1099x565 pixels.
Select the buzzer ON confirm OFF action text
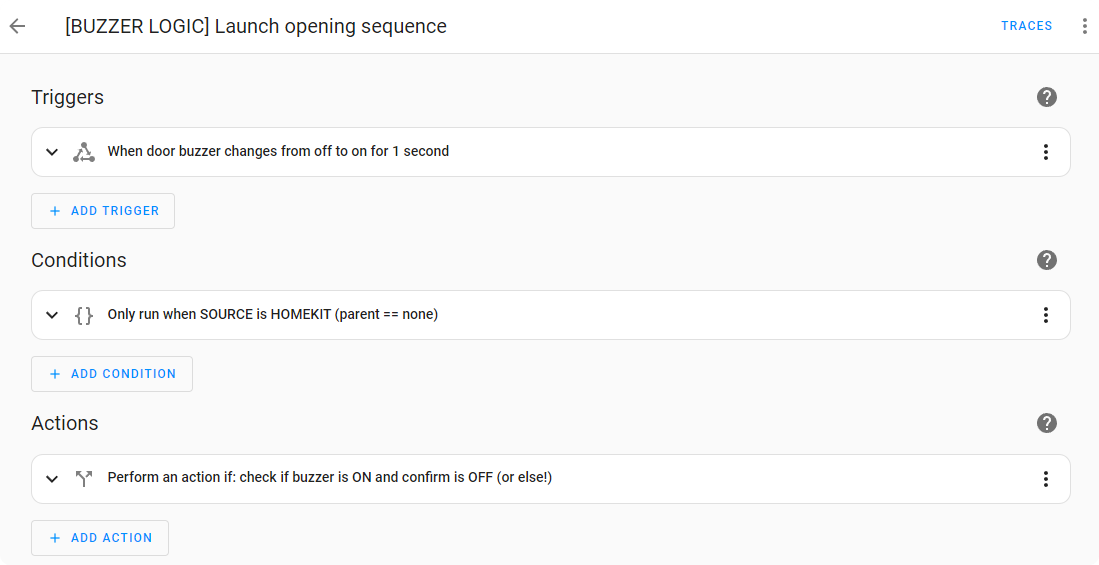point(330,478)
